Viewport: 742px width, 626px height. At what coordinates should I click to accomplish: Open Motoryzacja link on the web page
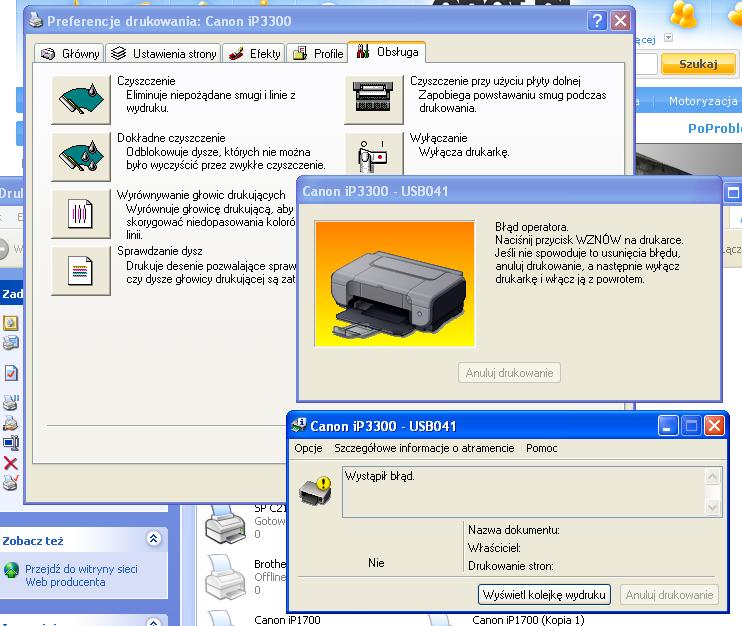point(703,101)
